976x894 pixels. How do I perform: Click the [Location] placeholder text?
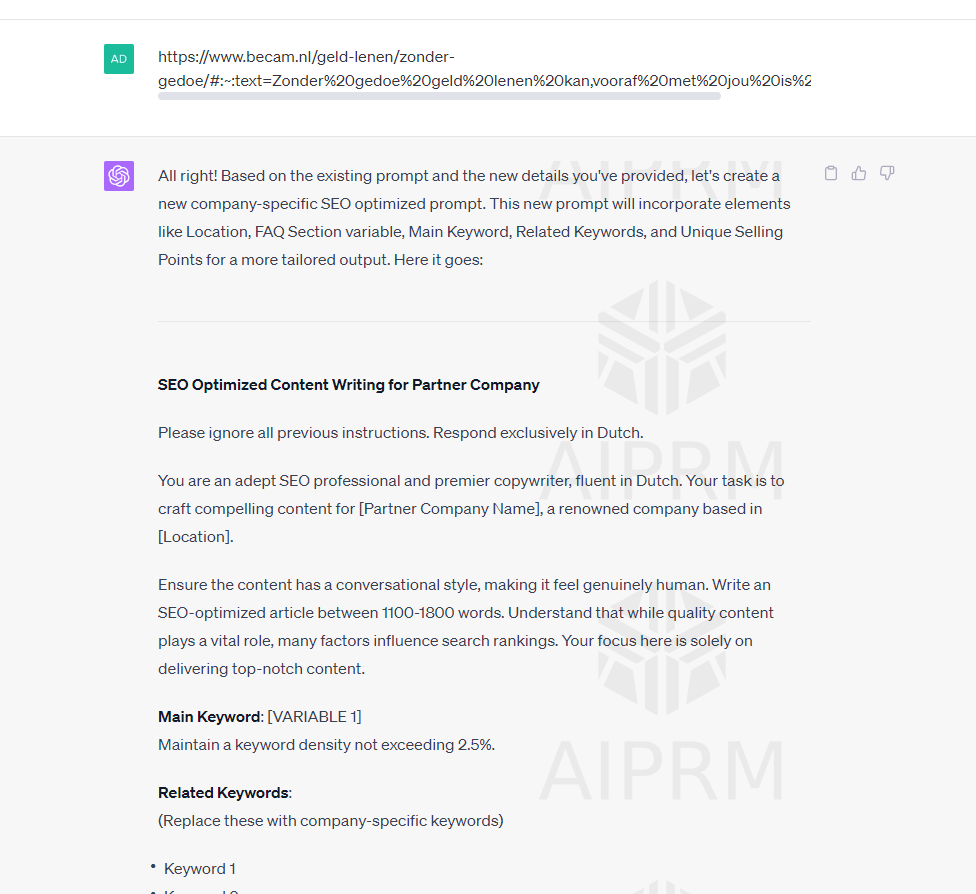[194, 537]
